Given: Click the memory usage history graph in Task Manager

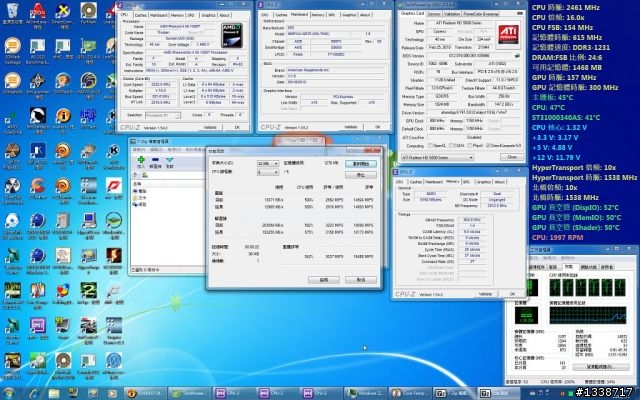Looking at the screenshot, I should pyautogui.click(x=588, y=316).
